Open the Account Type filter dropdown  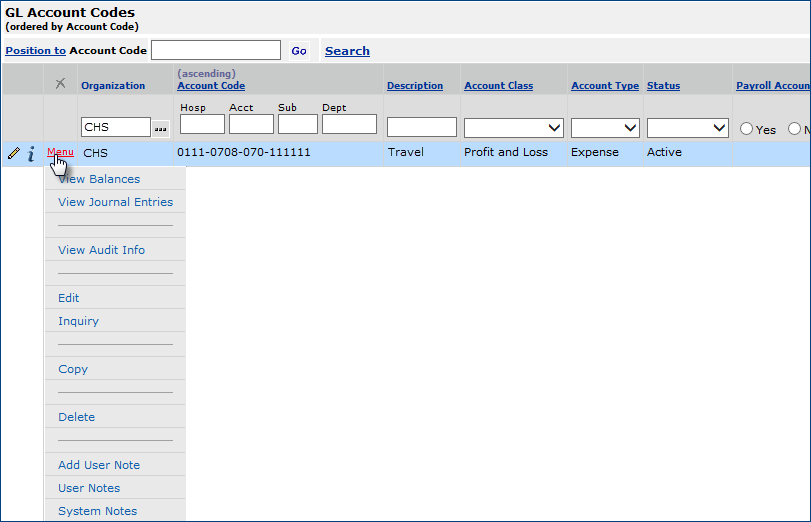click(x=605, y=128)
